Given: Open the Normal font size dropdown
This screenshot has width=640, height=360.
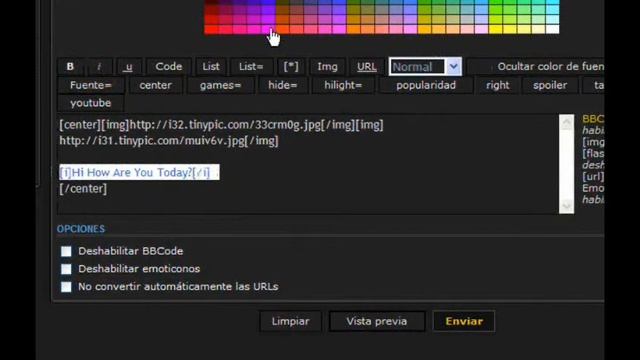Looking at the screenshot, I should coord(425,67).
